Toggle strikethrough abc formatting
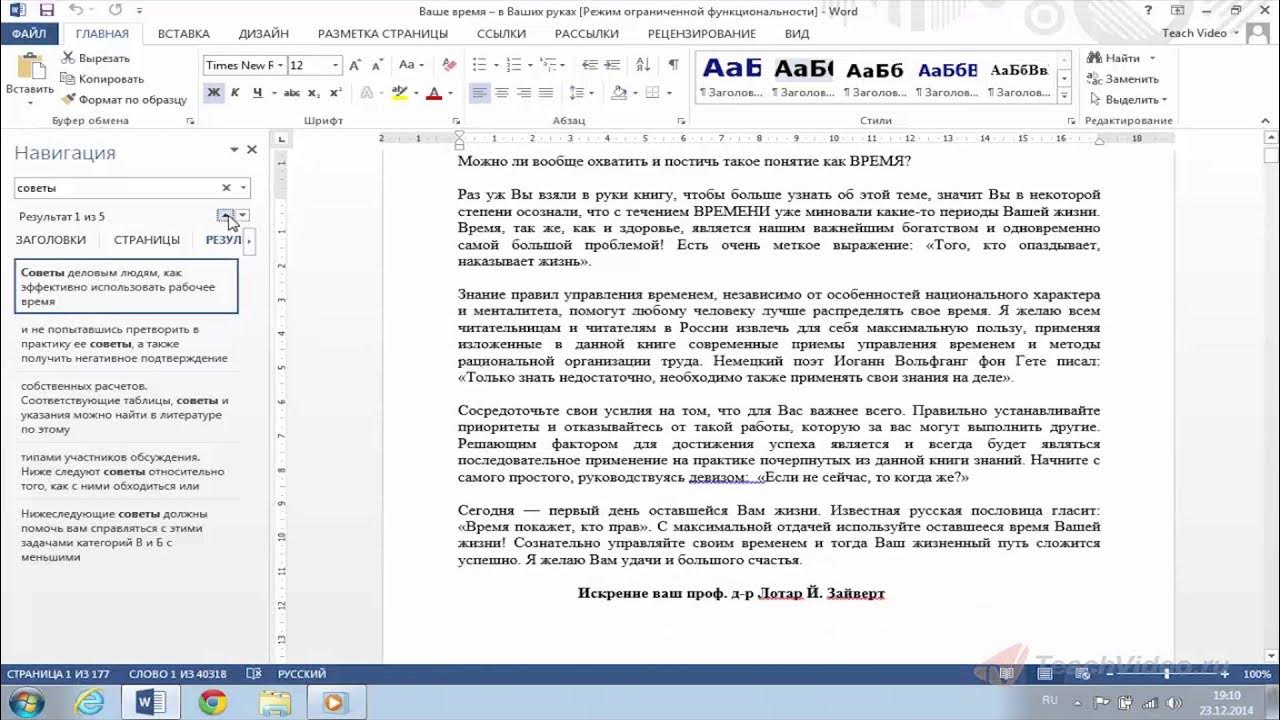This screenshot has height=720, width=1280. (x=291, y=93)
